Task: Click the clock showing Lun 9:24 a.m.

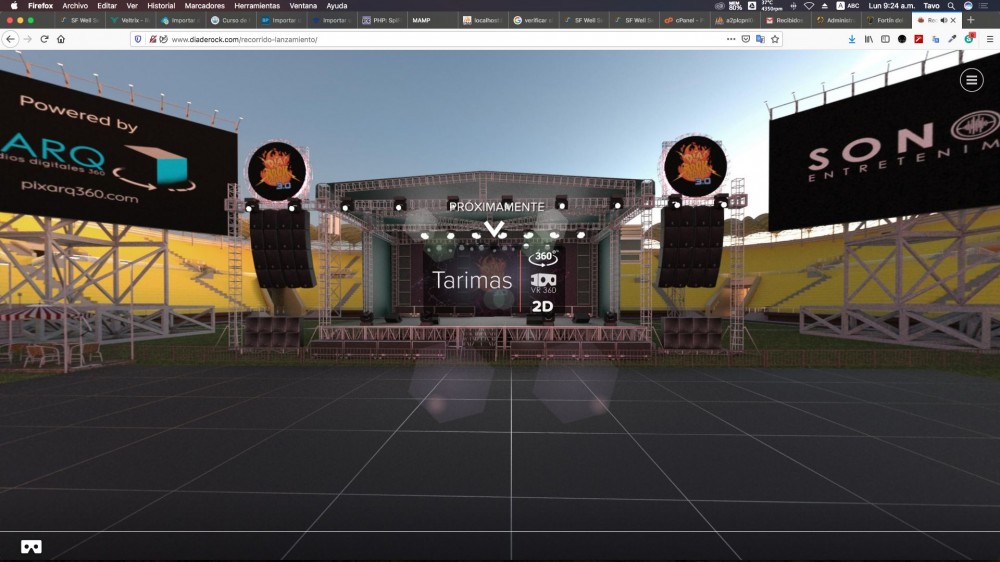Action: 892,6
